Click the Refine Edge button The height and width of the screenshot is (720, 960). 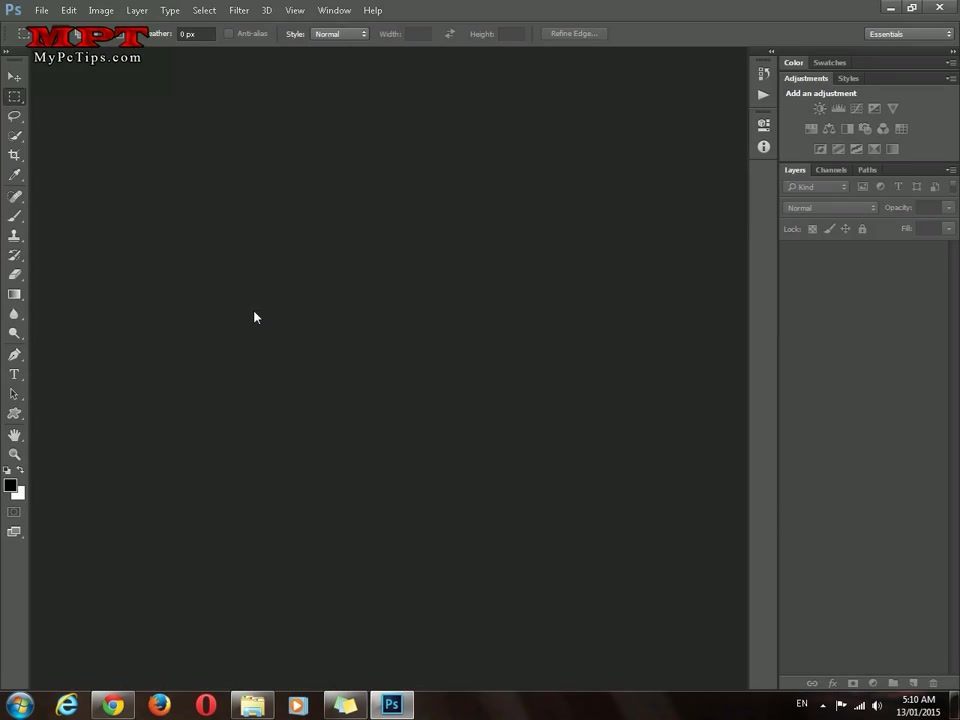pyautogui.click(x=574, y=34)
